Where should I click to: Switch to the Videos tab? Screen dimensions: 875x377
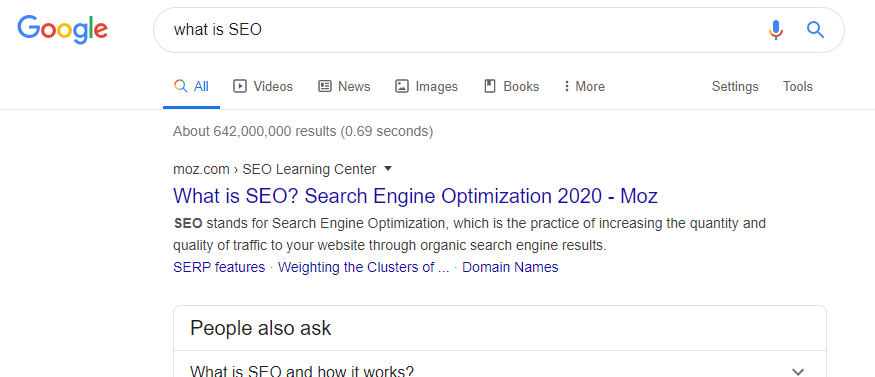(x=263, y=86)
